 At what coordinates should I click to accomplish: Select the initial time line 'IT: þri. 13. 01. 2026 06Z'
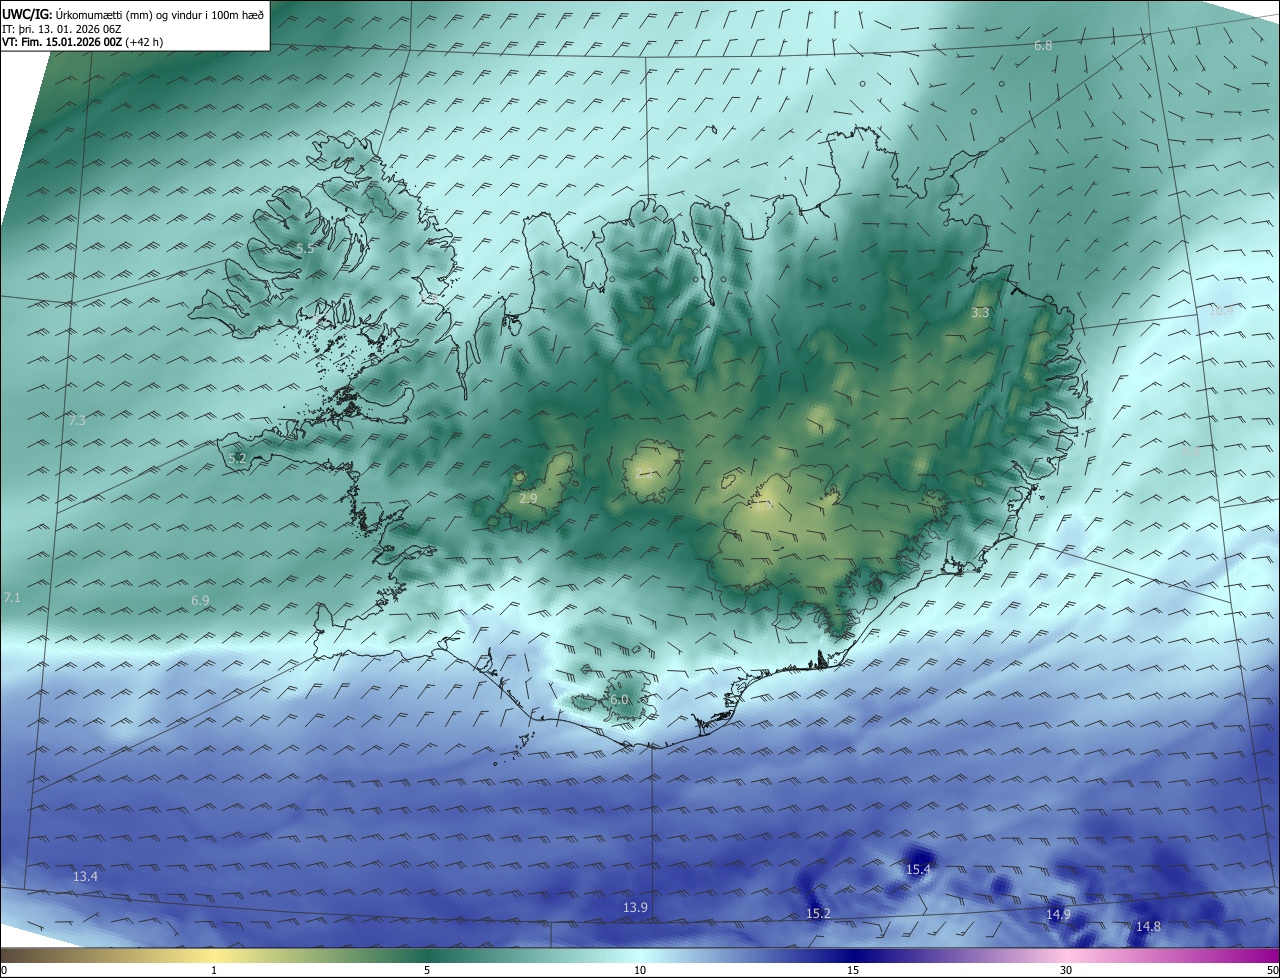(x=62, y=28)
